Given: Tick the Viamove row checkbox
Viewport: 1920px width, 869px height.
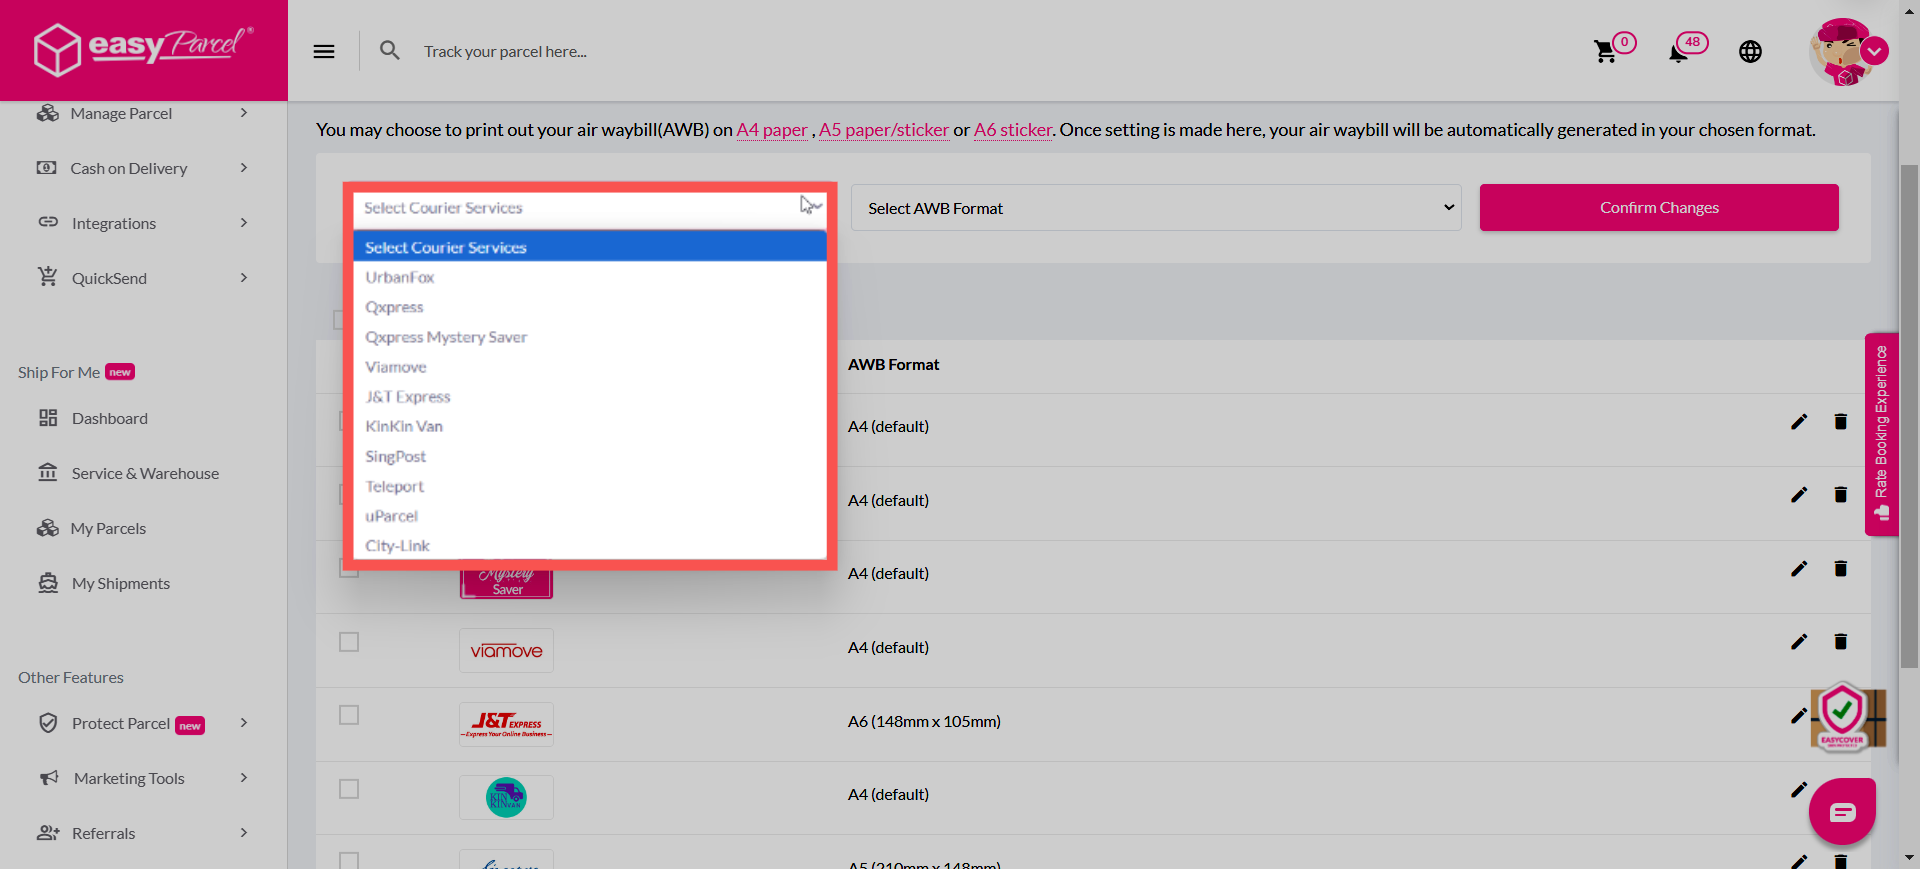Looking at the screenshot, I should click(x=349, y=642).
